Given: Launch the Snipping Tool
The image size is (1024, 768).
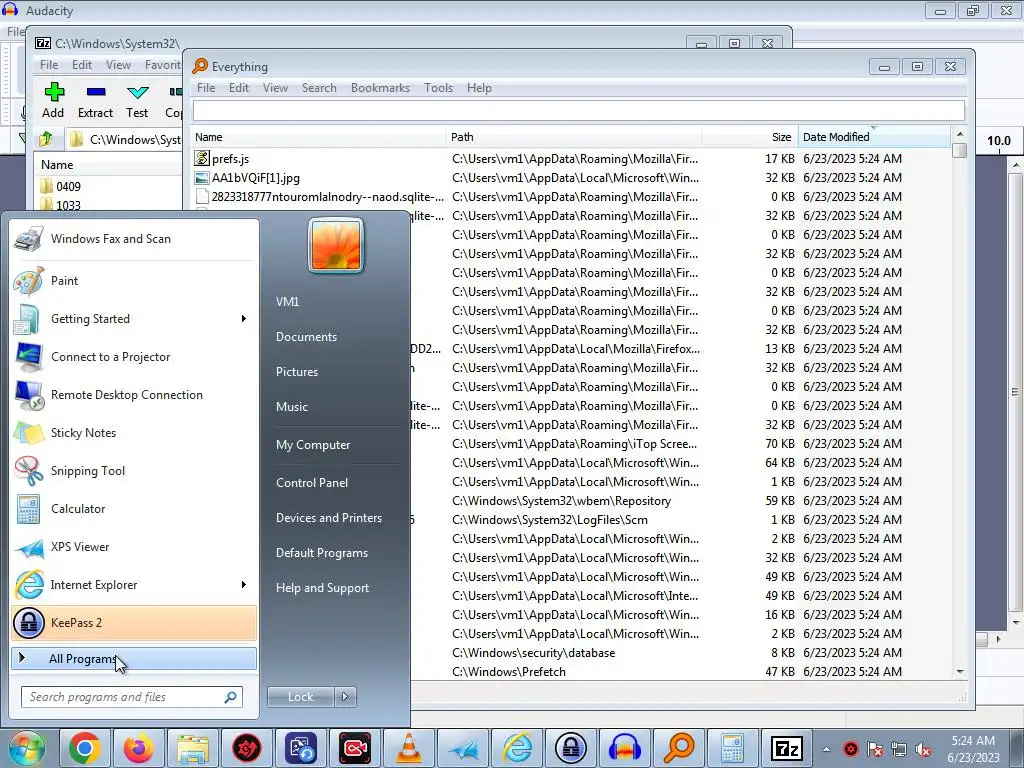Looking at the screenshot, I should [134, 471].
